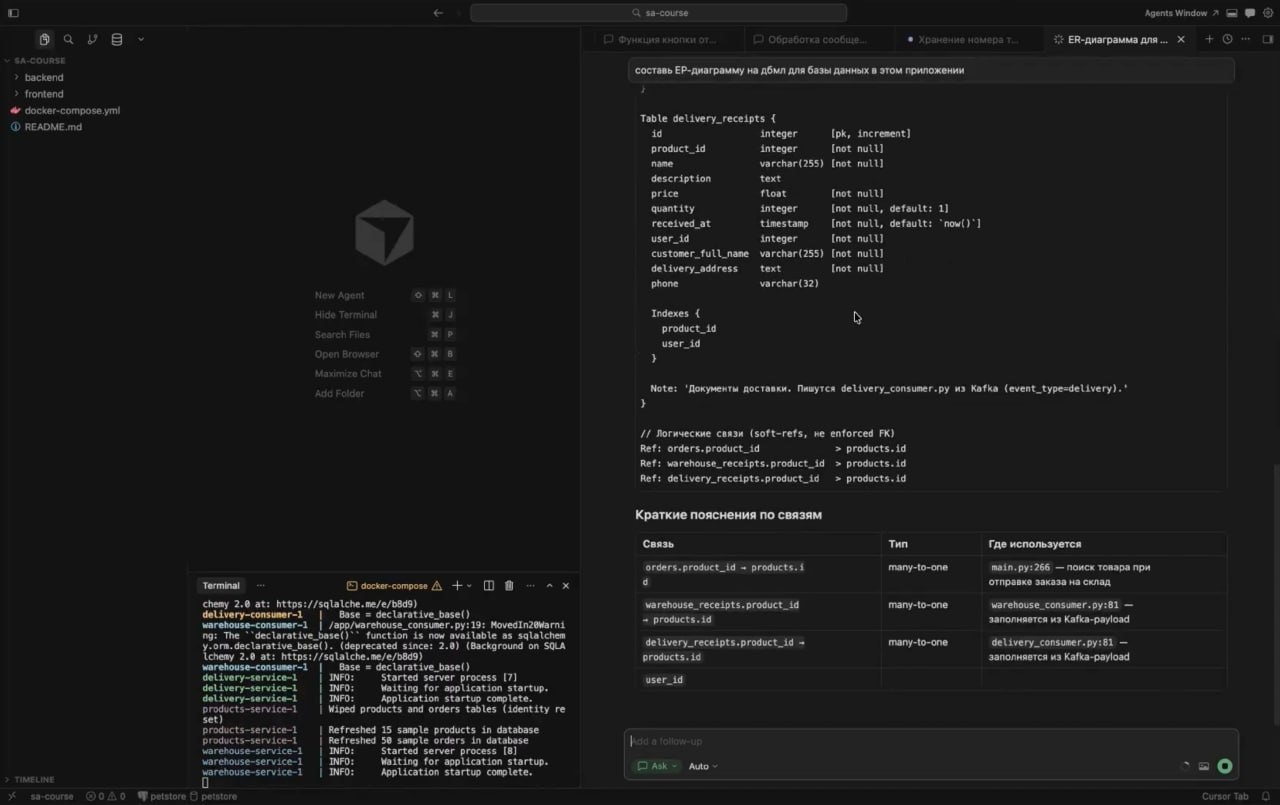Image resolution: width=1280 pixels, height=805 pixels.
Task: Click Add Folder shortcut entry
Action: tap(385, 393)
